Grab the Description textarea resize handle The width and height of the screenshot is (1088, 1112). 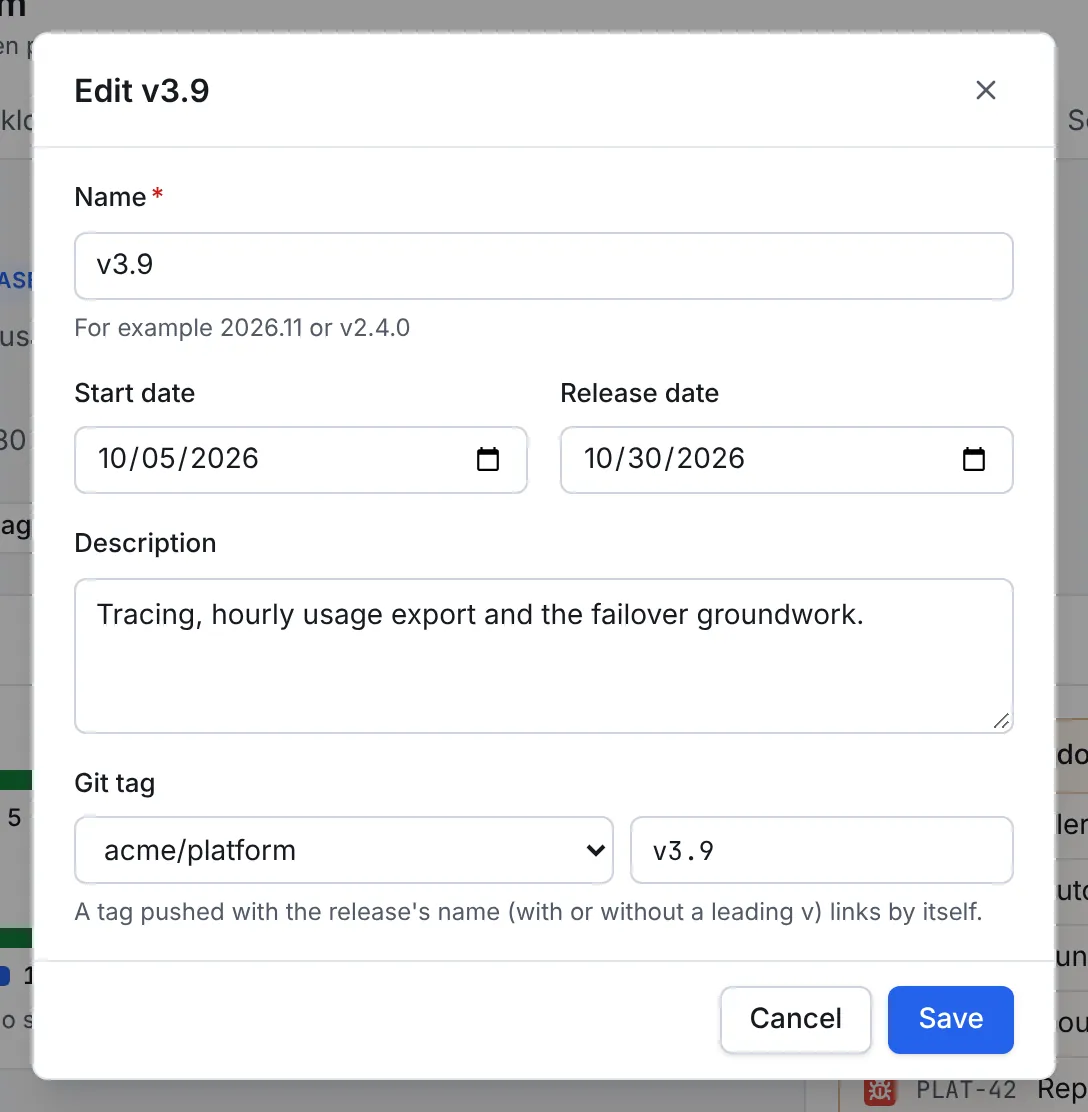point(1001,721)
